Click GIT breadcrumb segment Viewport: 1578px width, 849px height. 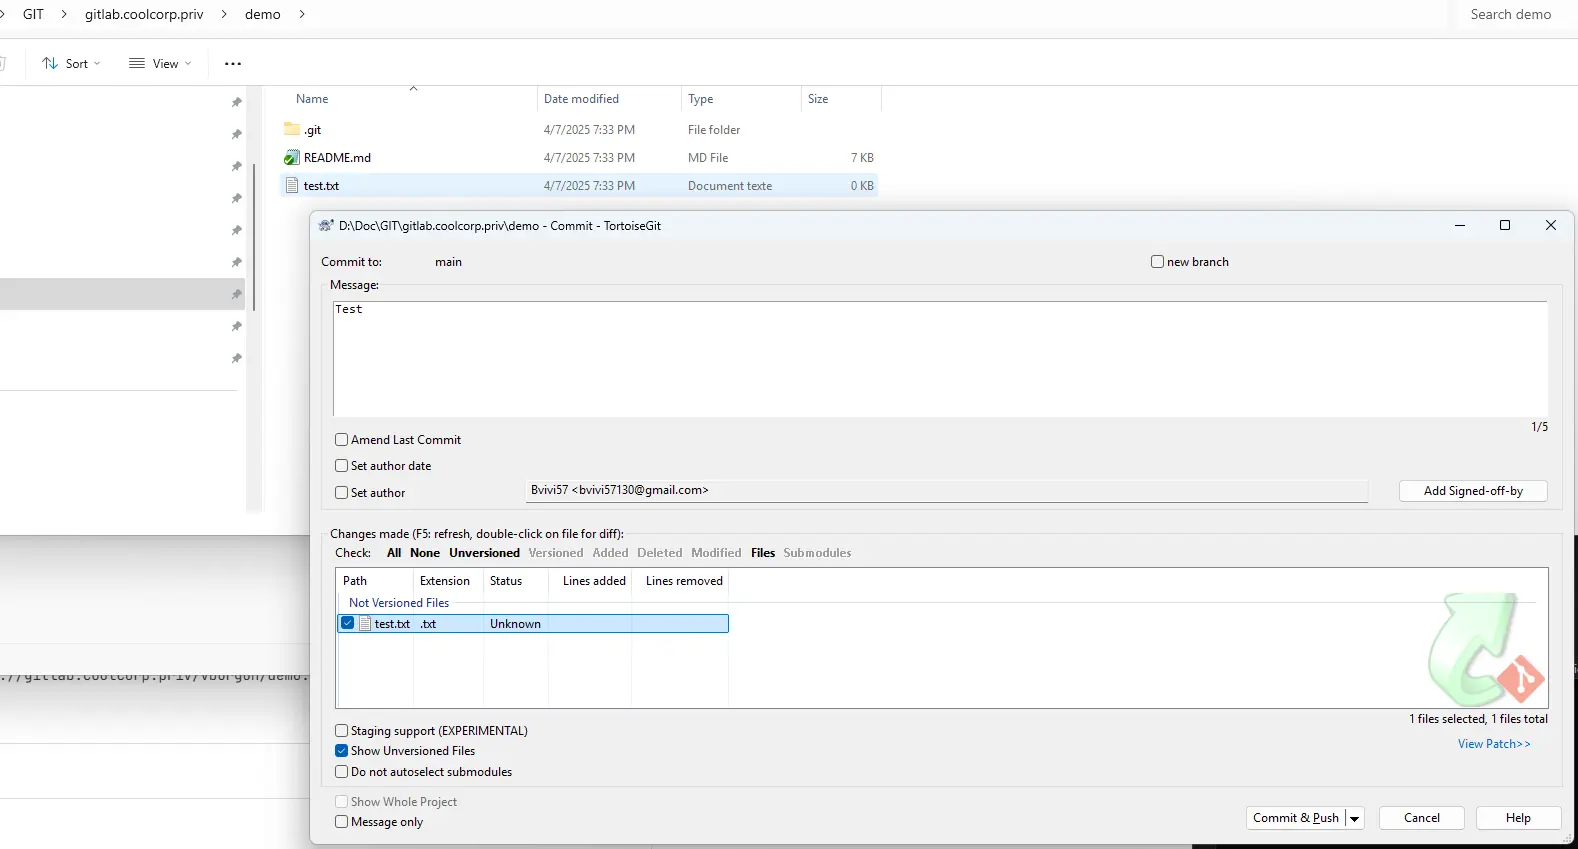coord(33,14)
